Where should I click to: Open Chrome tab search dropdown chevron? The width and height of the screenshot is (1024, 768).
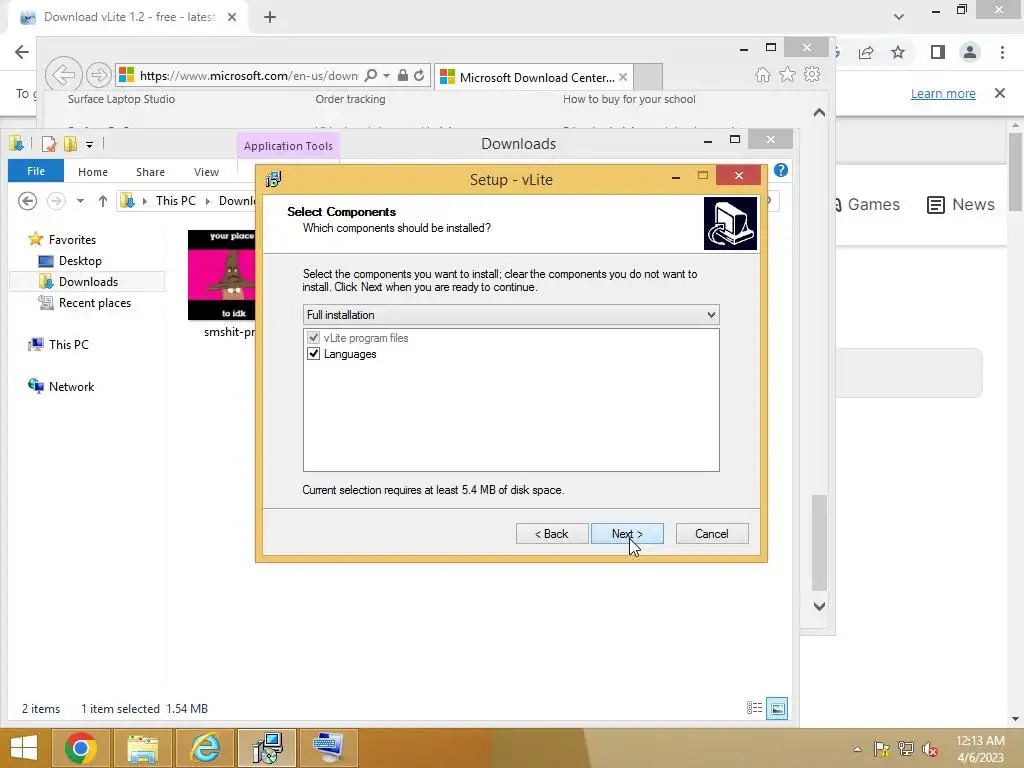click(899, 17)
